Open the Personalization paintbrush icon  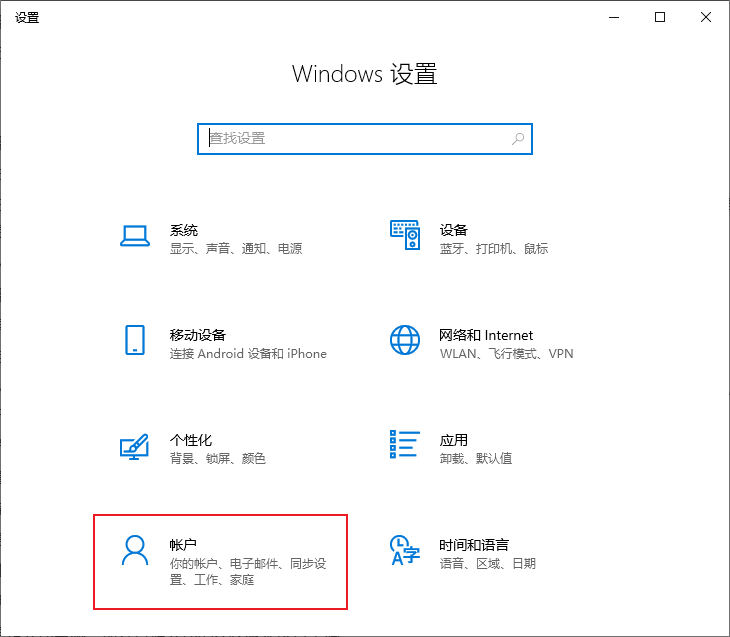(x=135, y=446)
